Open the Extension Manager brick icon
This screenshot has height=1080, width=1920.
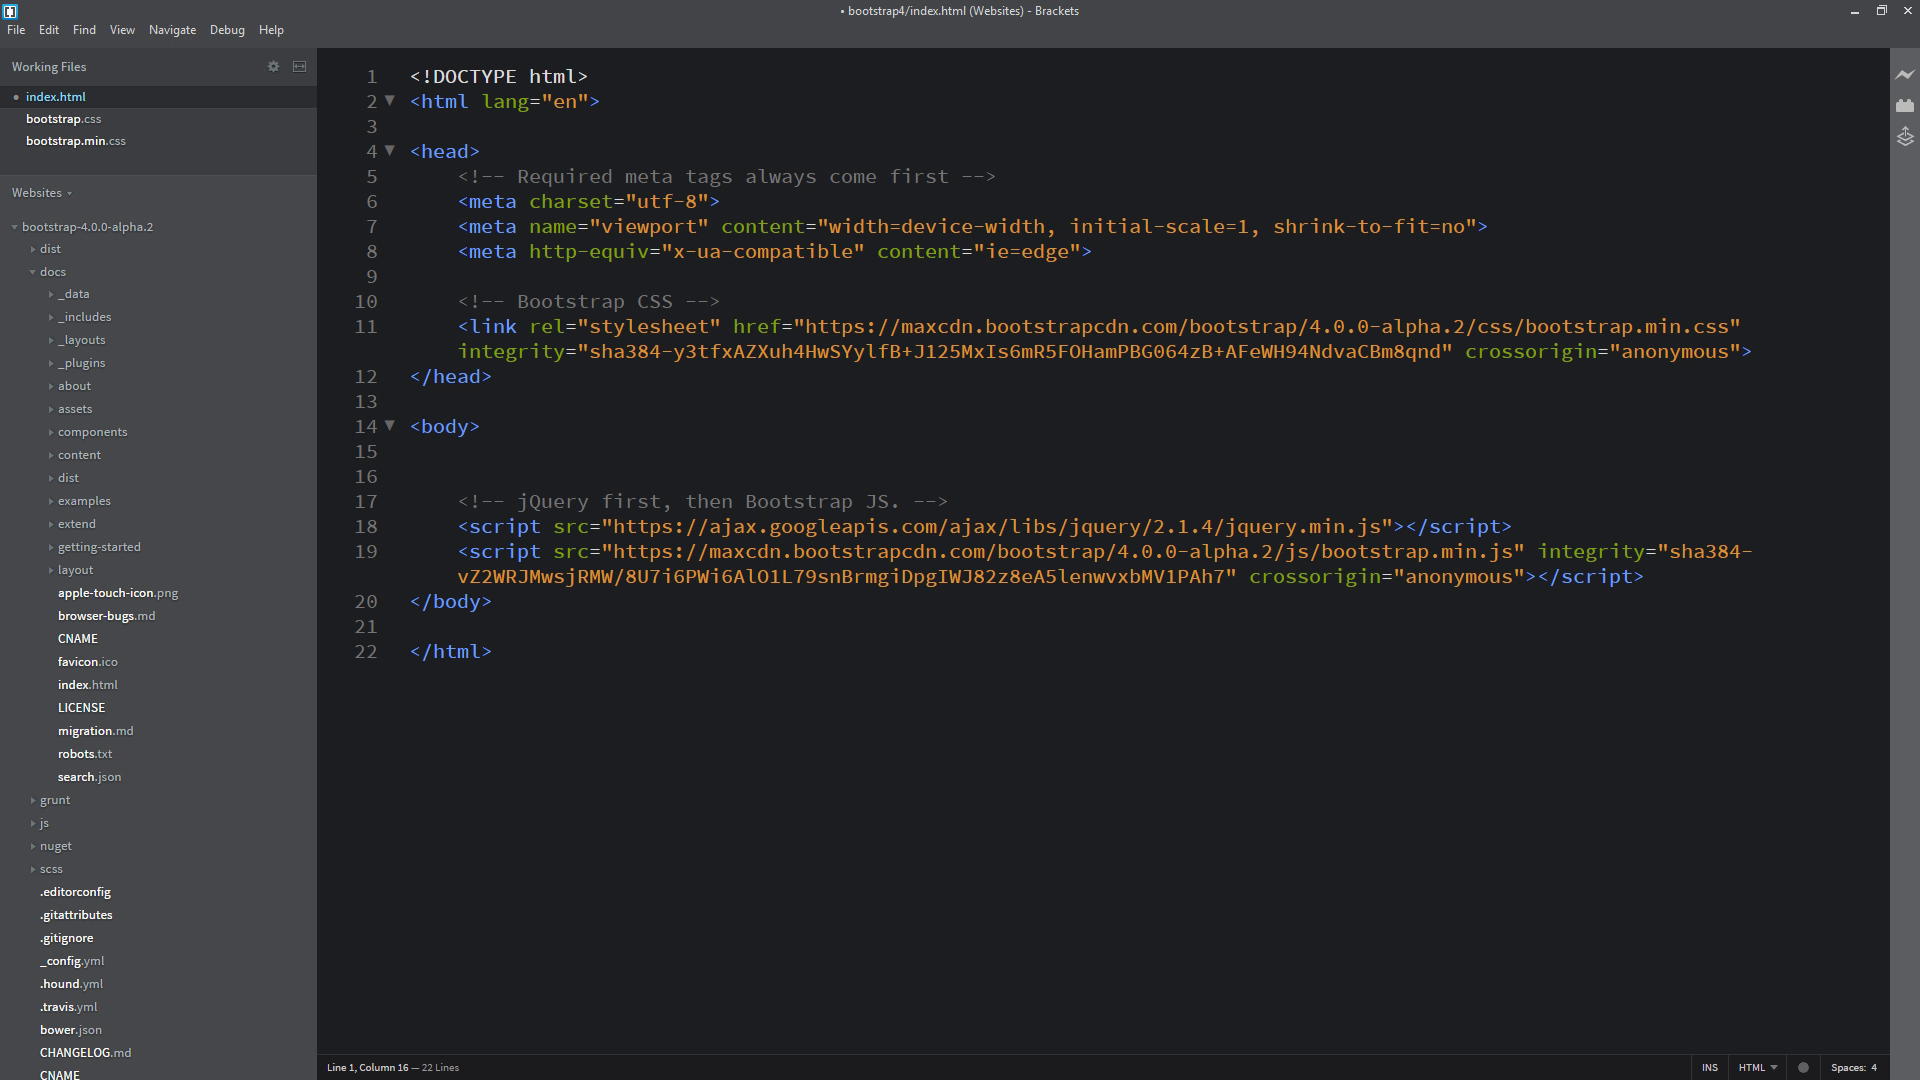tap(1904, 105)
